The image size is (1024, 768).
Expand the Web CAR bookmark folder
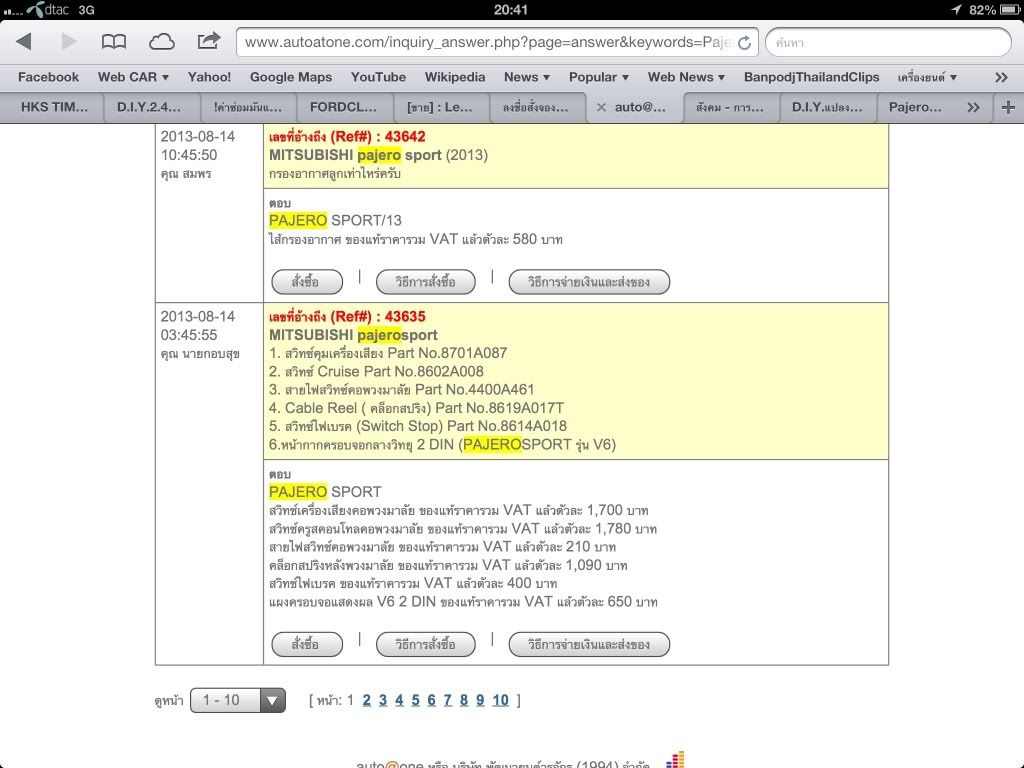[133, 77]
